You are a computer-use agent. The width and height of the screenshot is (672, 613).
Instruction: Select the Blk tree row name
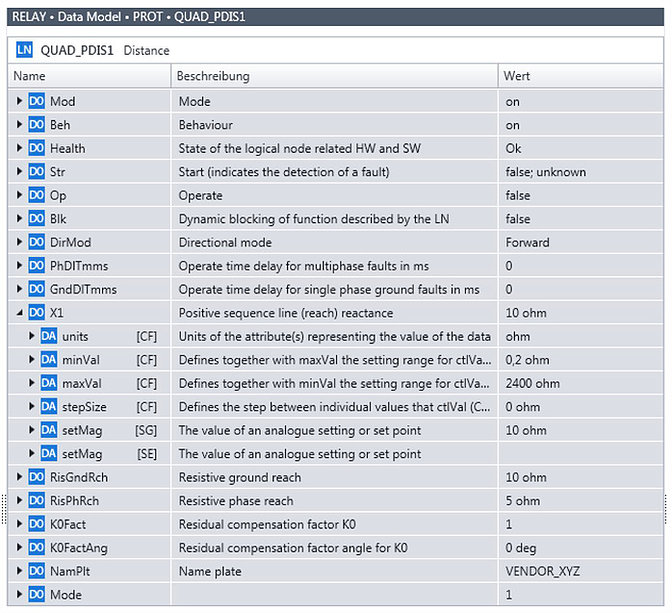(x=58, y=219)
